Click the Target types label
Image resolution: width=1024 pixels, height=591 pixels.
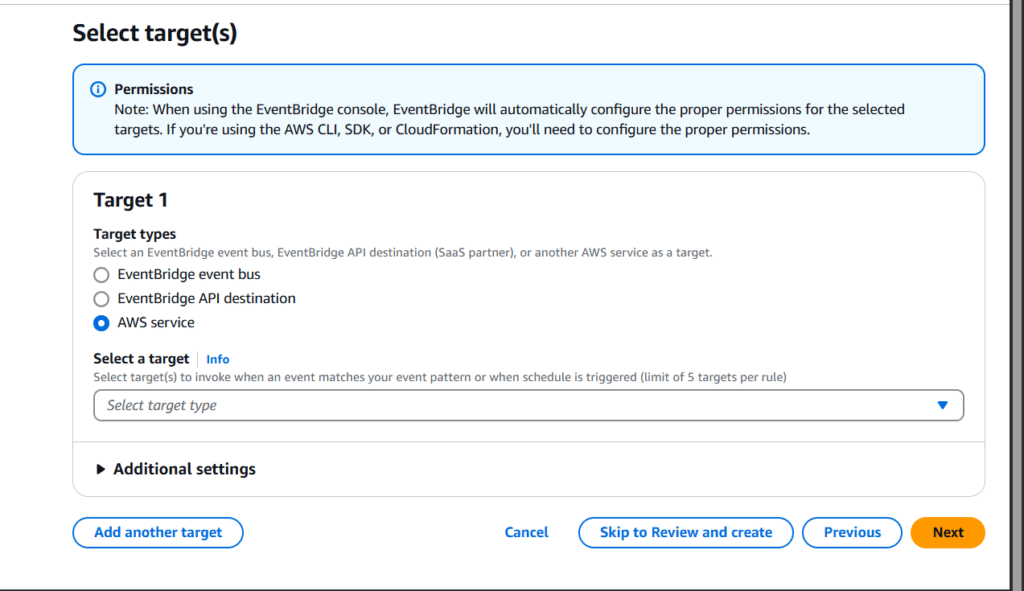(132, 234)
